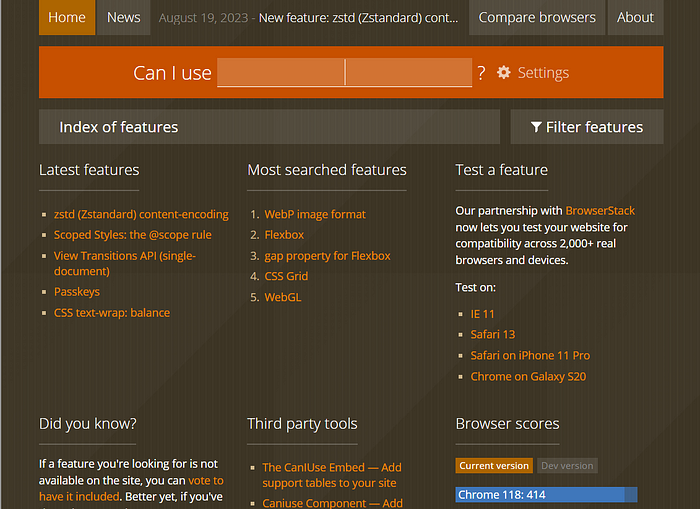Open Settings text link

point(543,73)
